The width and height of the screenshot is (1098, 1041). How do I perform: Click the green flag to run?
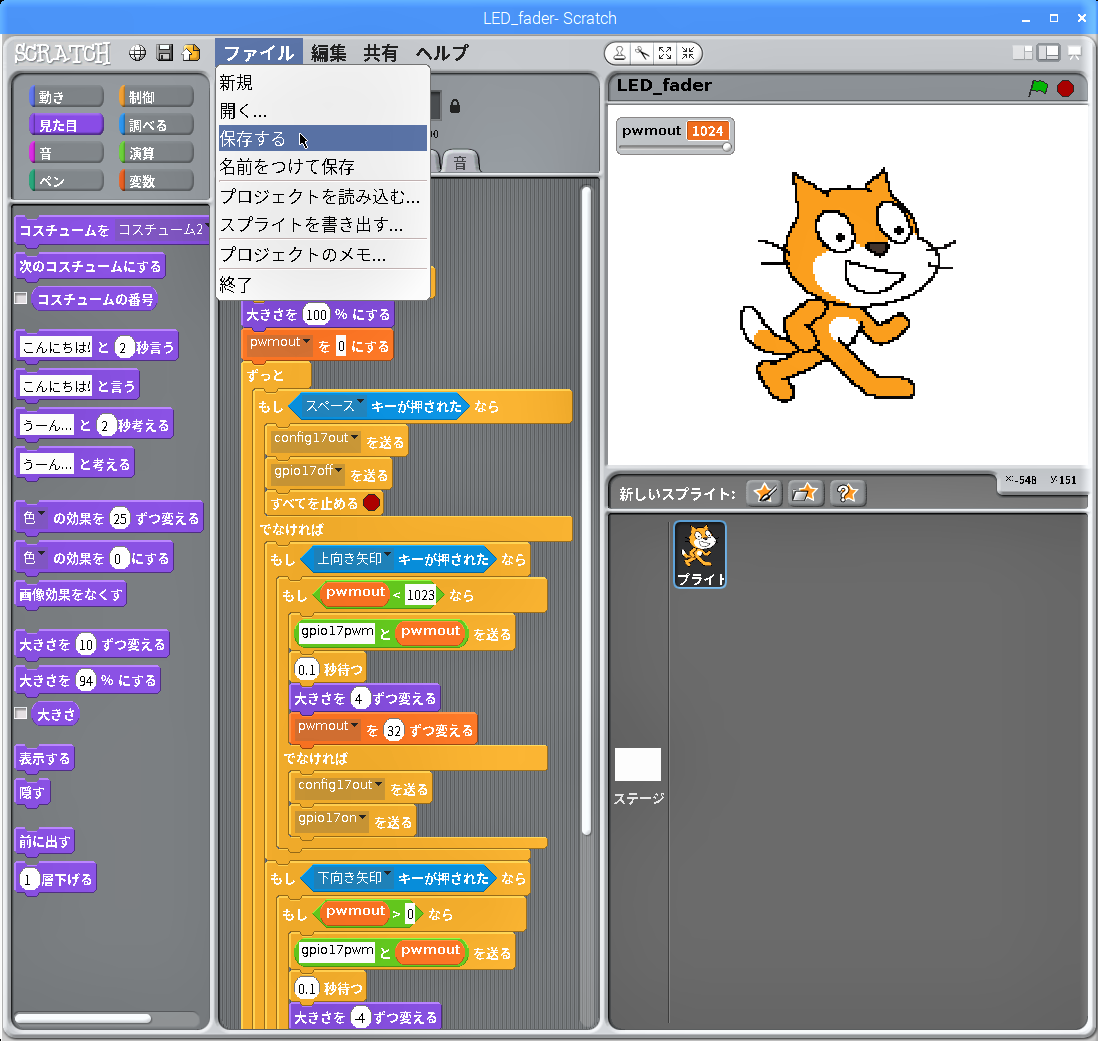tap(1038, 88)
